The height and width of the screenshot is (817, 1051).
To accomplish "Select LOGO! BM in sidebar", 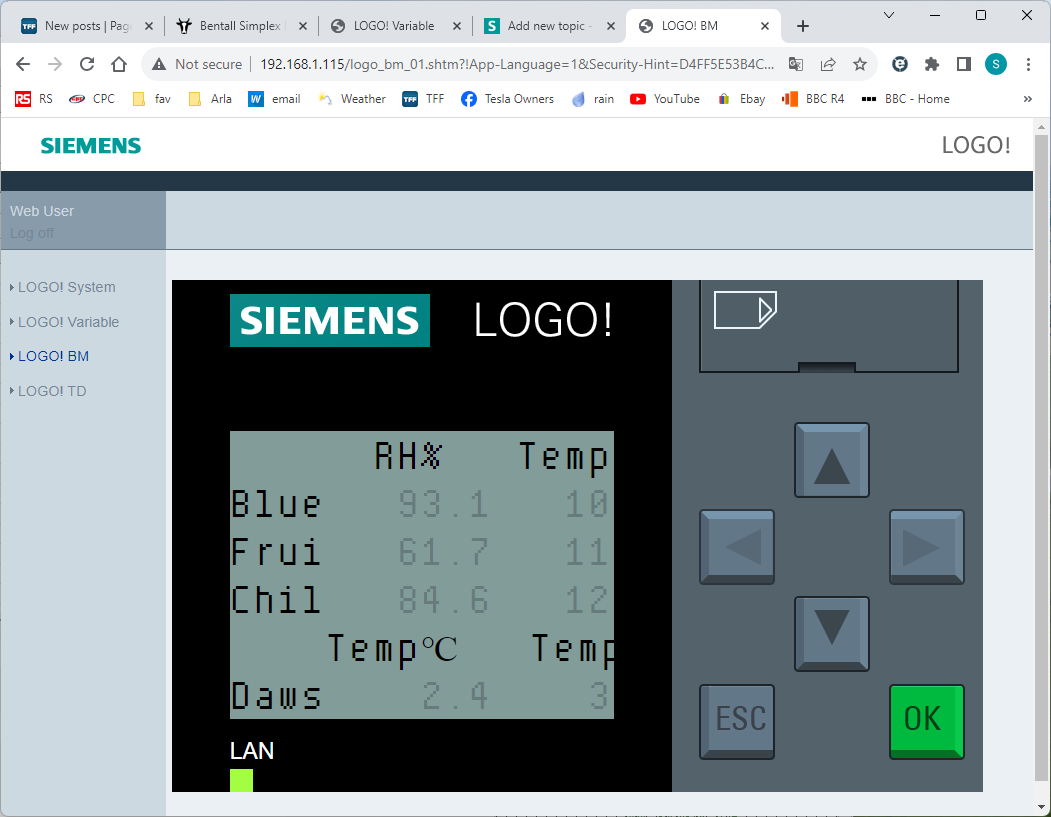I will [53, 356].
